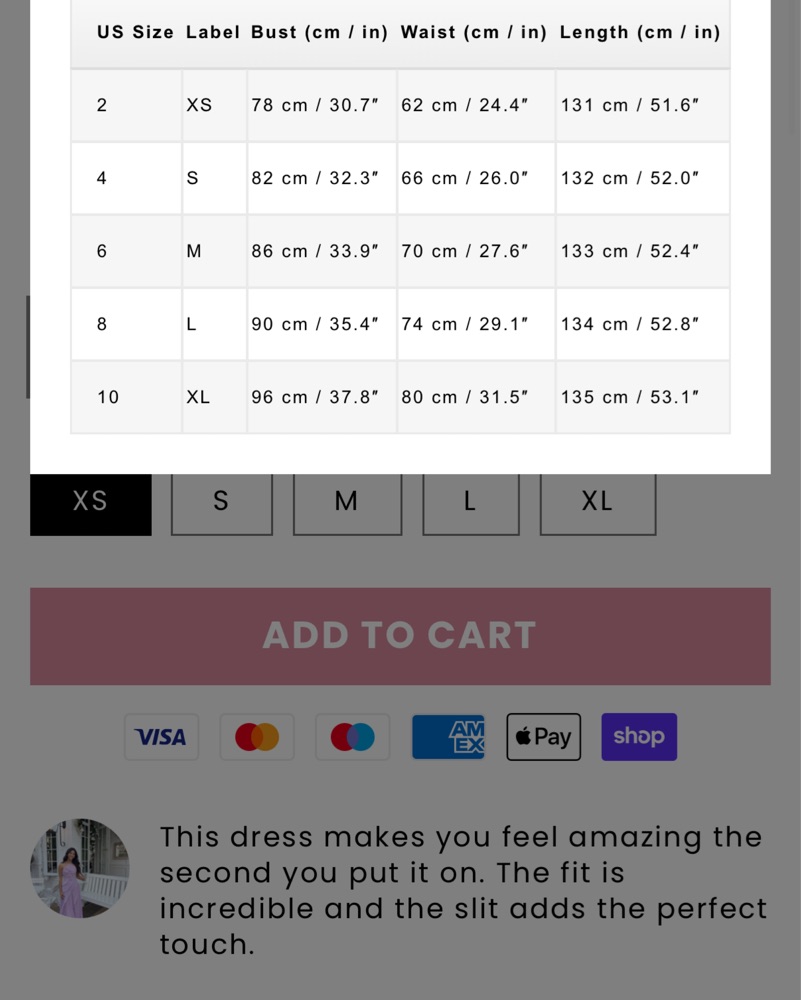Click the review text about the dress

tap(463, 891)
